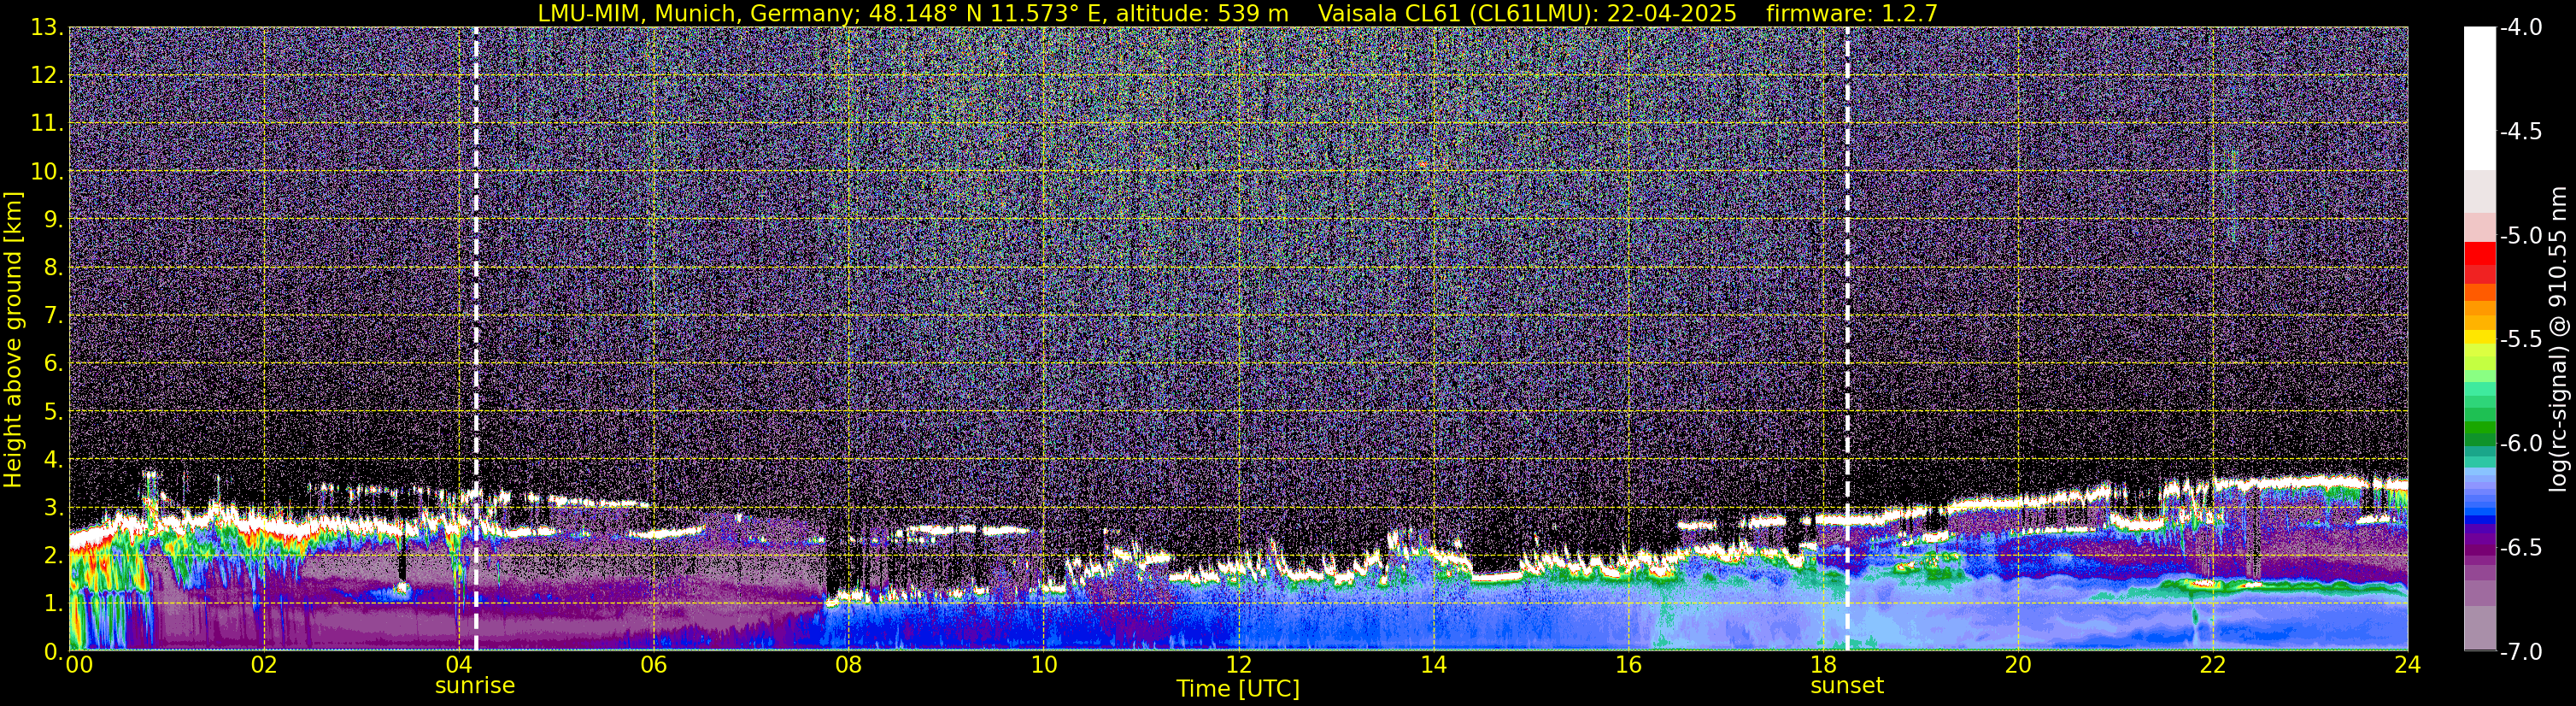Click the '06' time tick label
Screen dimensions: 2576x706
(x=653, y=665)
